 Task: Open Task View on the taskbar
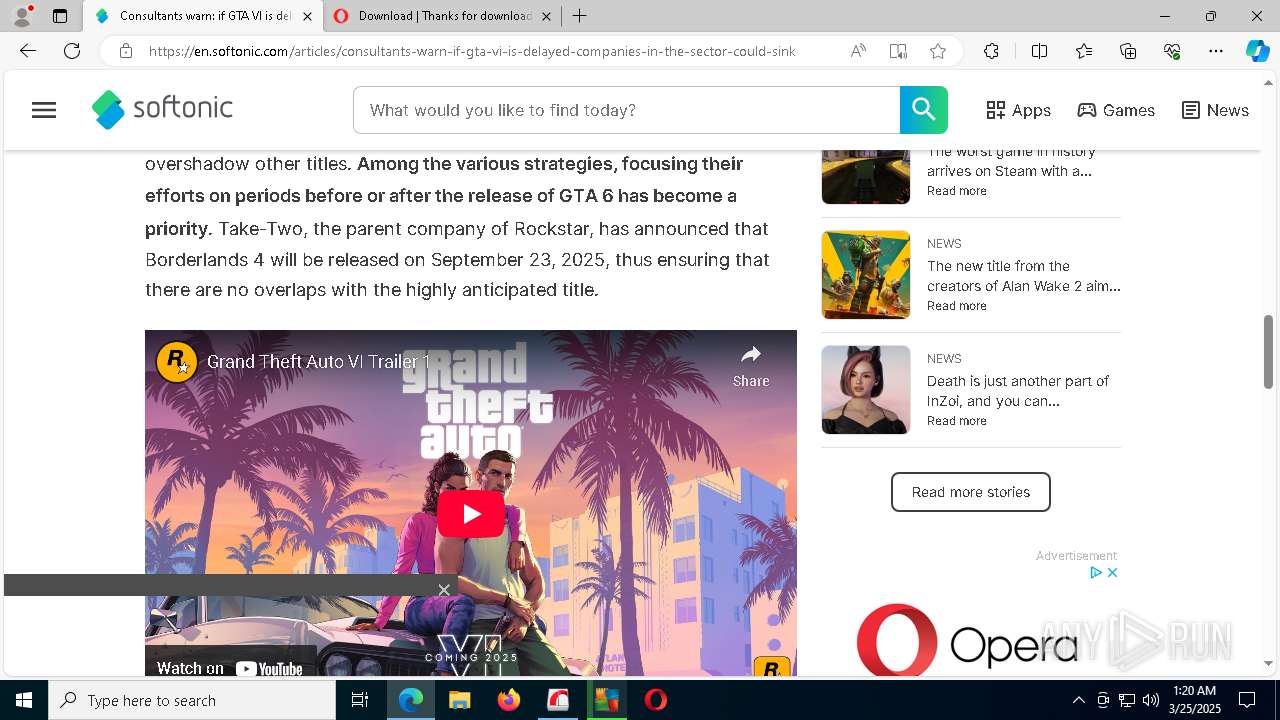click(x=360, y=700)
